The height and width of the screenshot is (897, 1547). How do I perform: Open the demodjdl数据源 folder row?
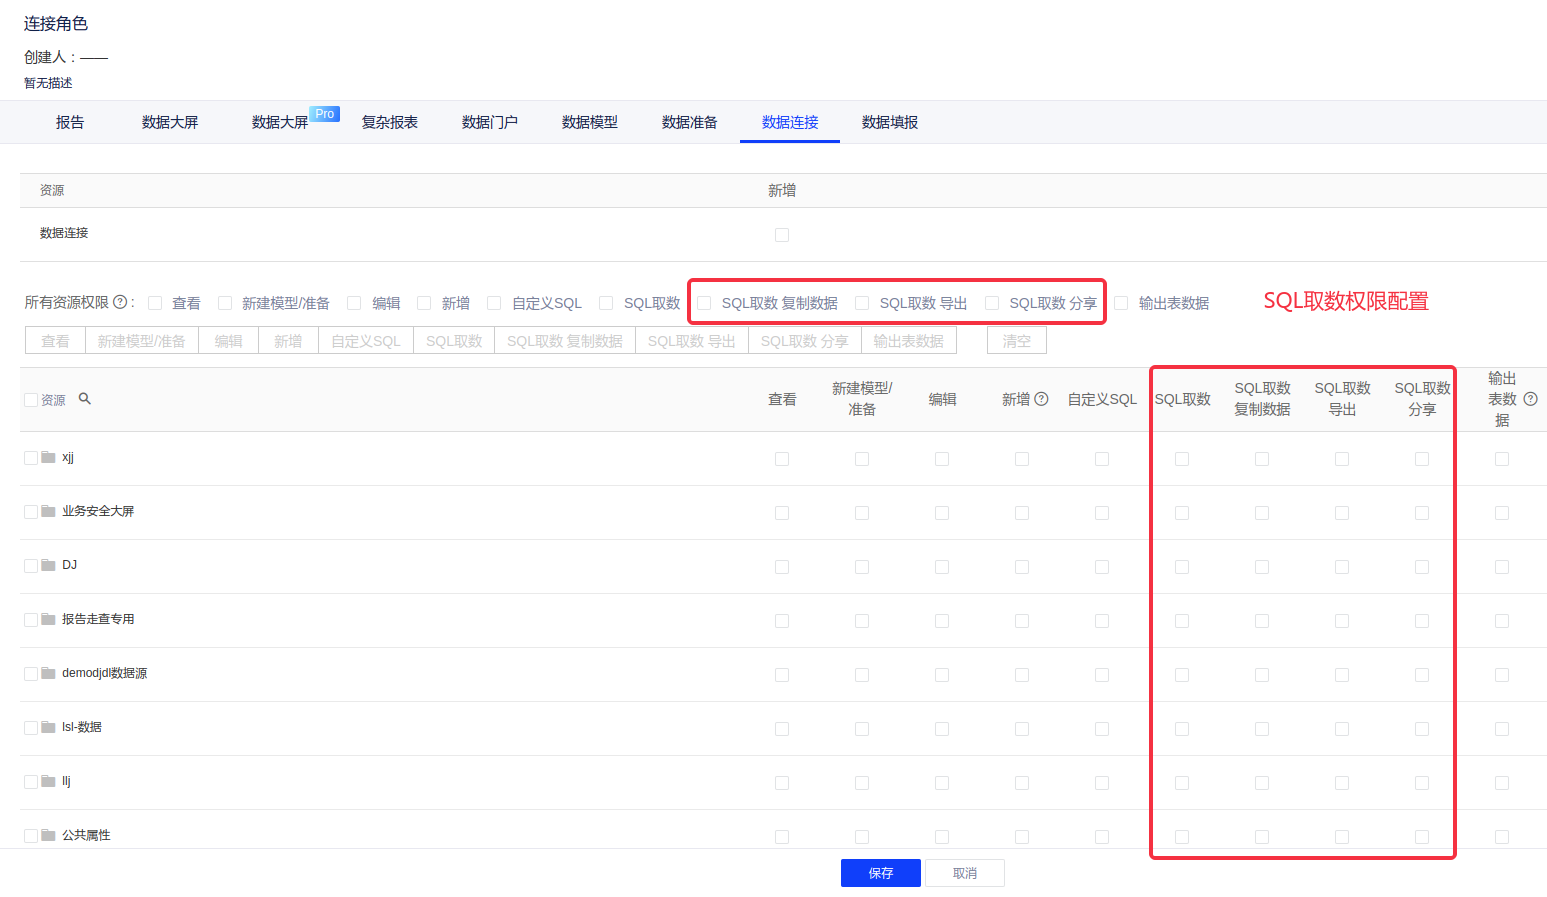point(104,674)
